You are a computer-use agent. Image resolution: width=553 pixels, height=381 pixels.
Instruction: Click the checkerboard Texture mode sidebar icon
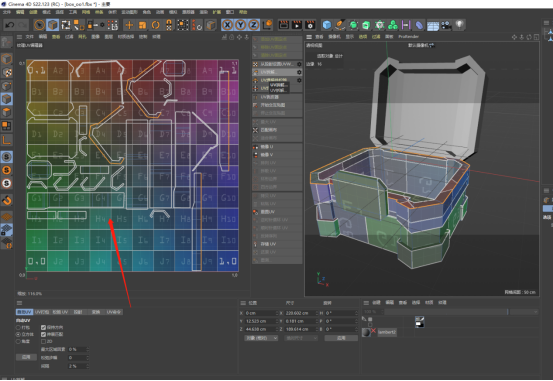pos(7,72)
